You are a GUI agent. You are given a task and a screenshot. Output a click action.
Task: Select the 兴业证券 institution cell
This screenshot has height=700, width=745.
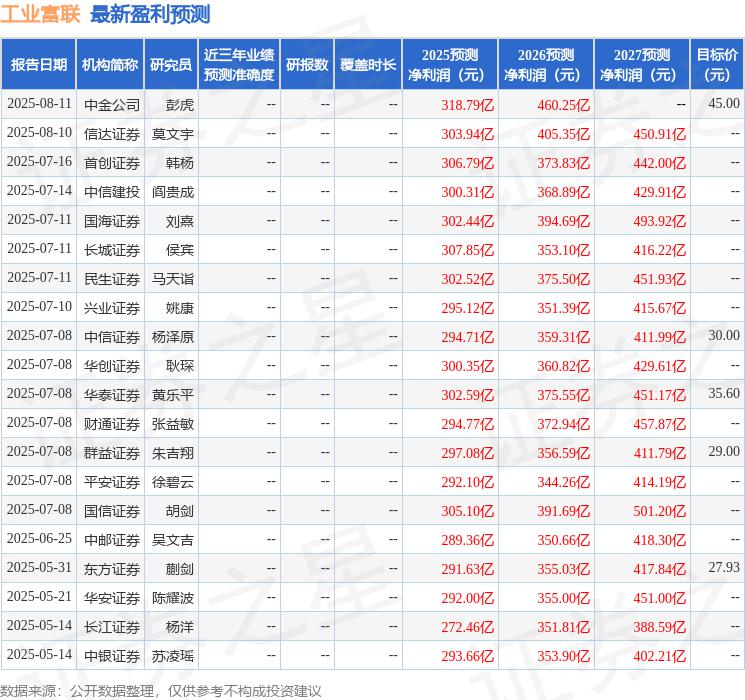coord(112,308)
